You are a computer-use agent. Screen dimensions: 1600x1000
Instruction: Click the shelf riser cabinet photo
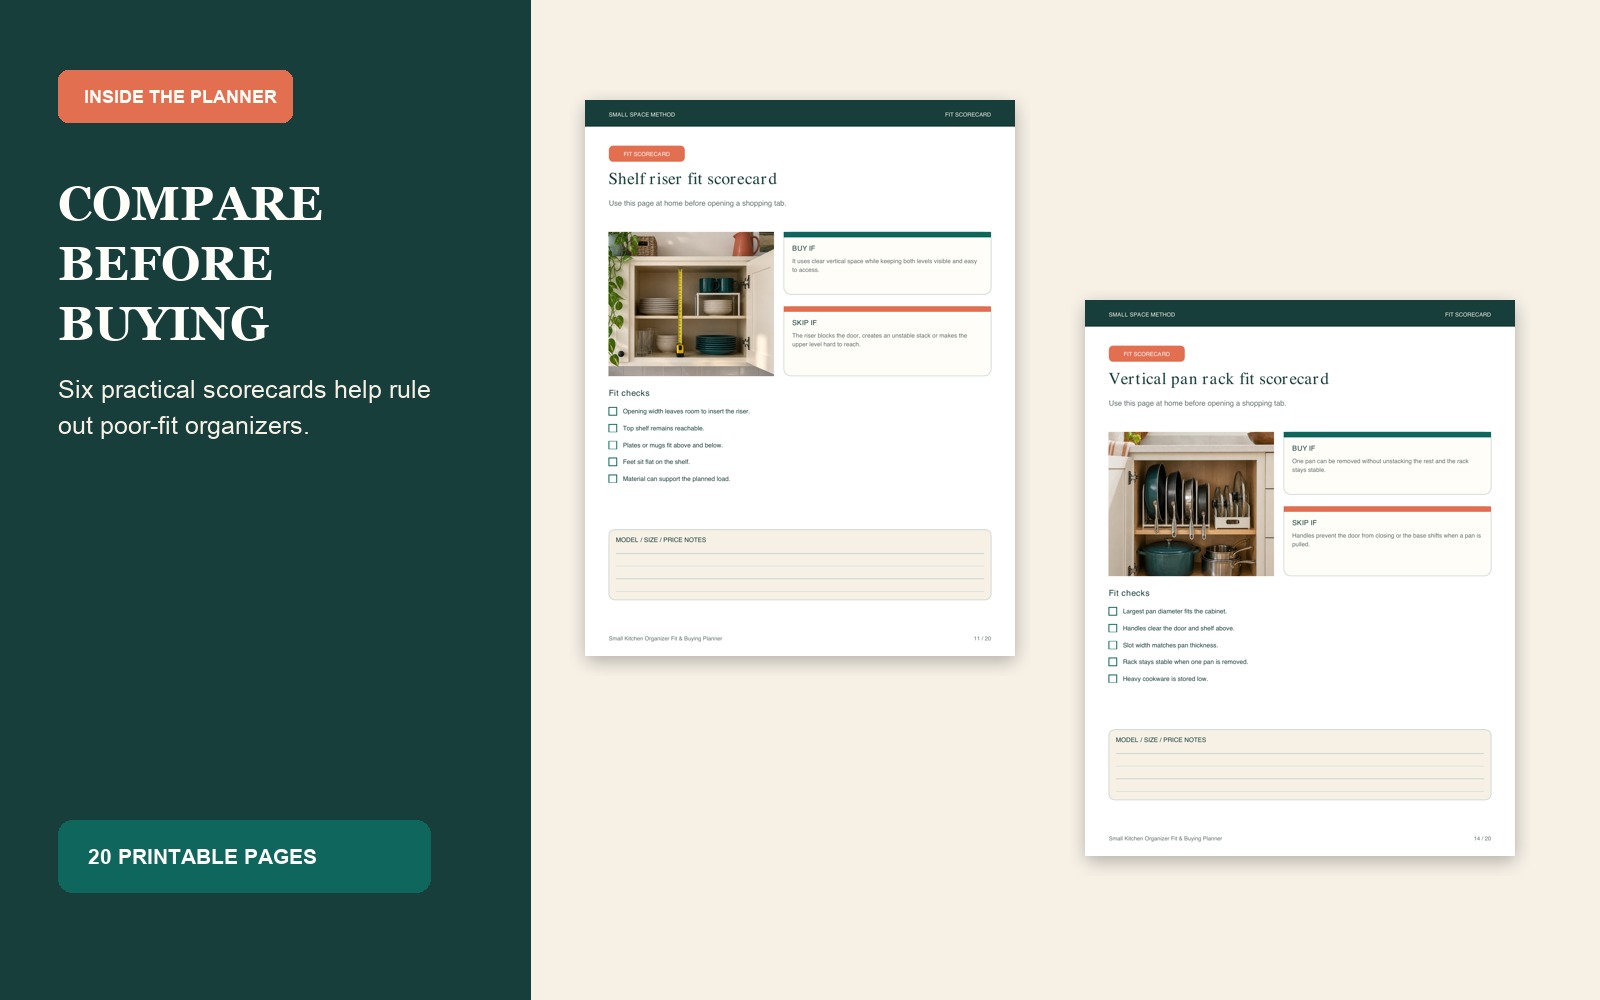[x=691, y=304]
